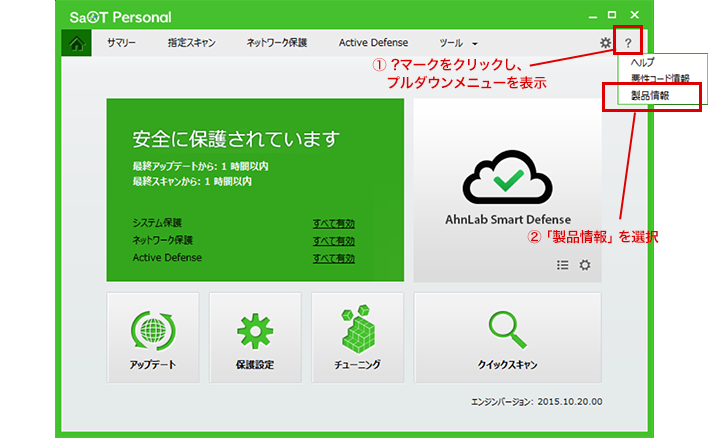The image size is (708, 438).
Task: Open the Active Defense tab
Action: 373,43
